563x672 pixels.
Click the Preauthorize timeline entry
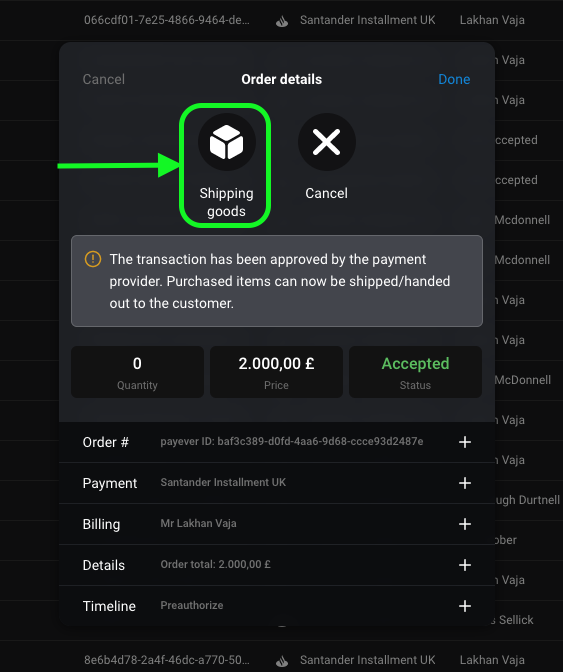(192, 605)
